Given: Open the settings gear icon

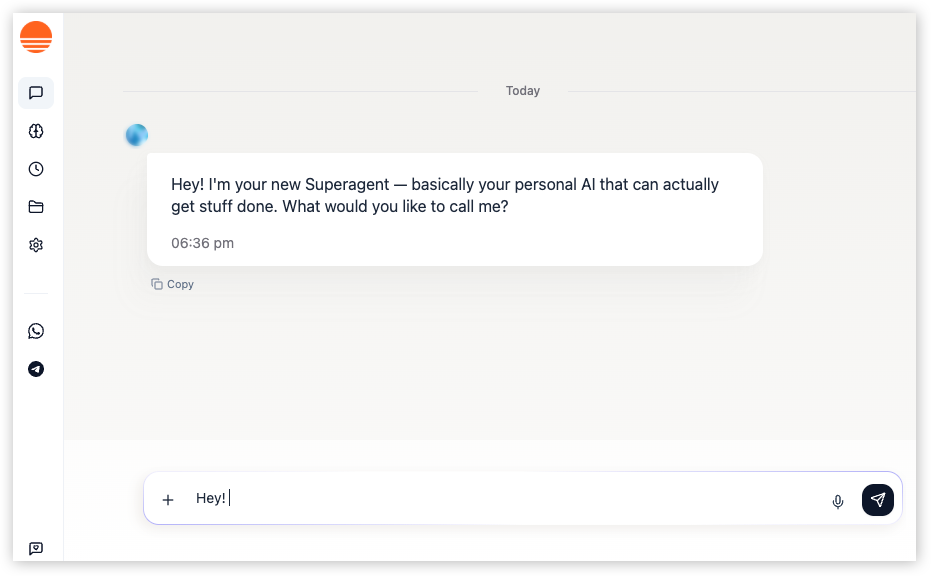Looking at the screenshot, I should 36,244.
